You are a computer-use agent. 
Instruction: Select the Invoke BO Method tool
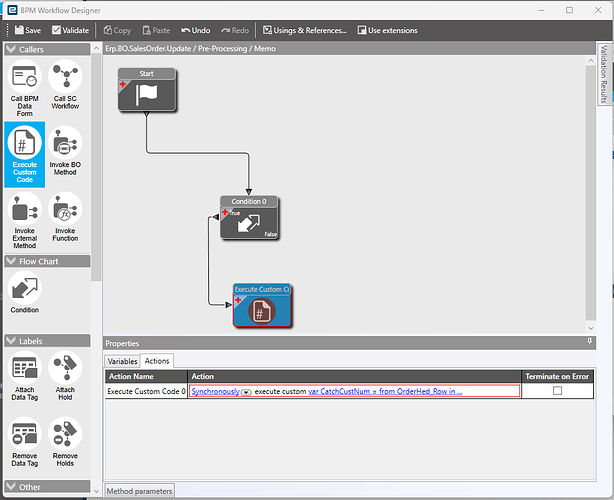pyautogui.click(x=65, y=151)
